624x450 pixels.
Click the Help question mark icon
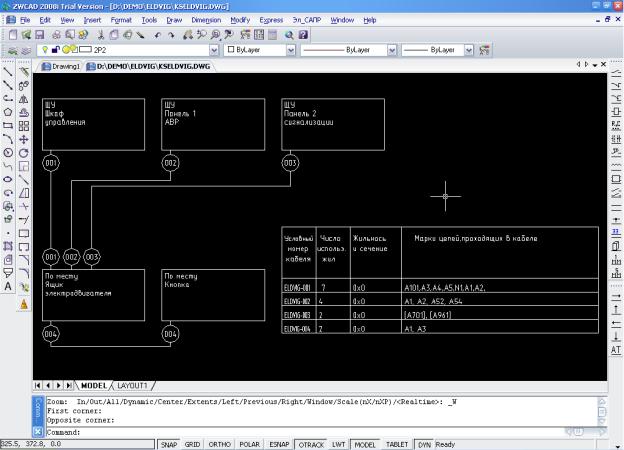point(303,34)
